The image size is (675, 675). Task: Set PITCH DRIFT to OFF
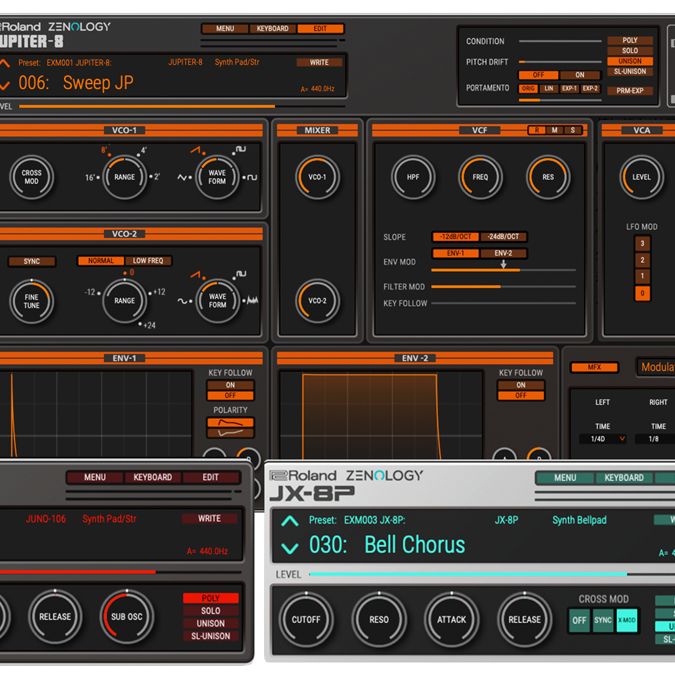click(538, 75)
